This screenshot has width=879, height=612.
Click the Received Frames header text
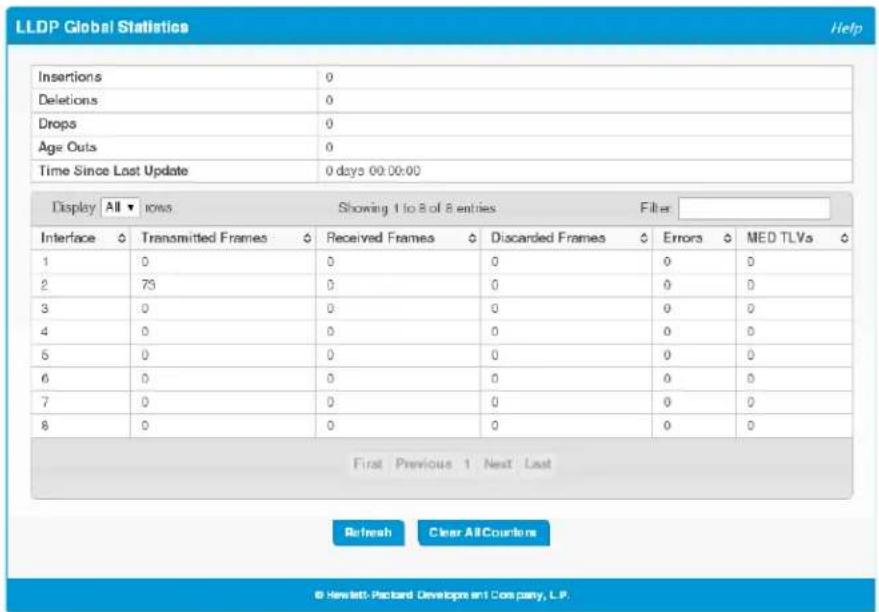point(380,238)
